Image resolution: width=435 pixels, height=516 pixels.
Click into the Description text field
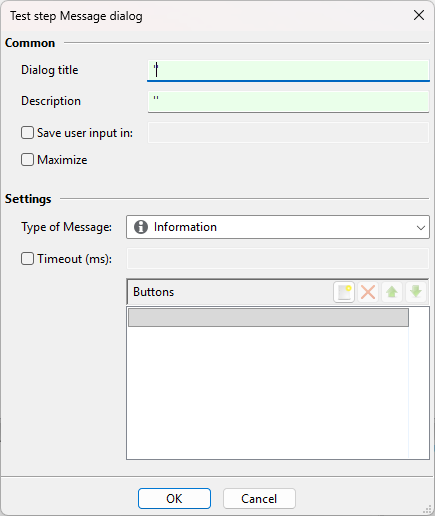[x=288, y=102]
